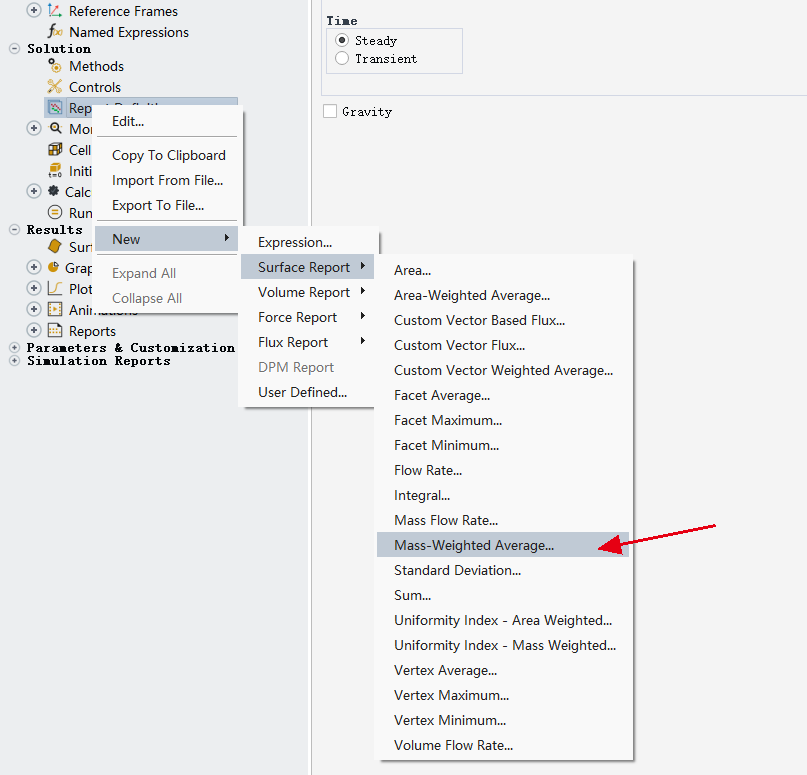Select Export To File... option
The image size is (807, 775).
pyautogui.click(x=158, y=205)
